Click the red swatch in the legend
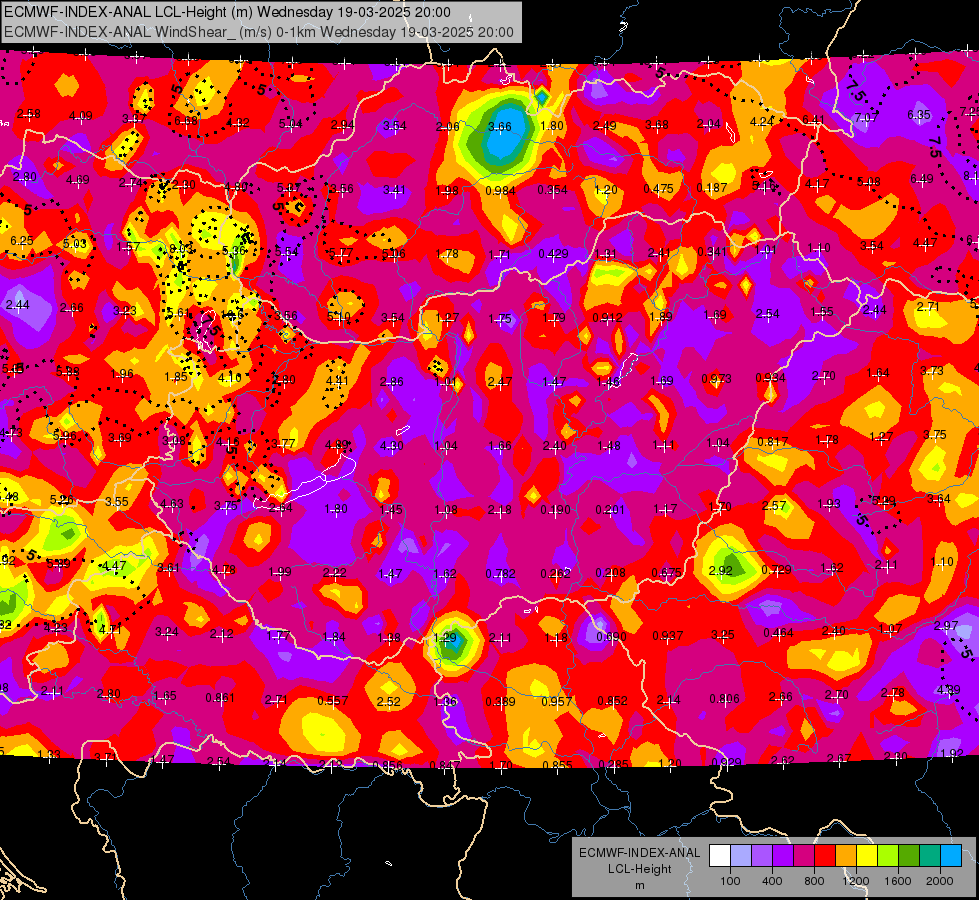This screenshot has width=979, height=900. click(825, 855)
